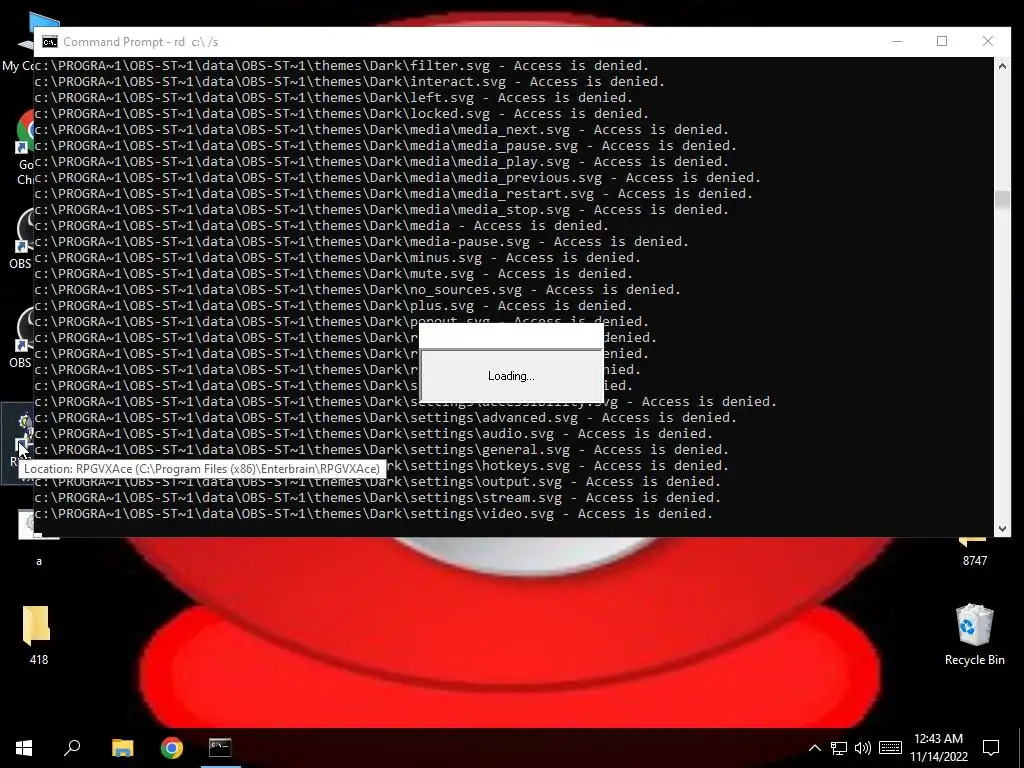Viewport: 1024px width, 768px height.
Task: Select the second OBS desktop shortcut
Action: click(24, 338)
